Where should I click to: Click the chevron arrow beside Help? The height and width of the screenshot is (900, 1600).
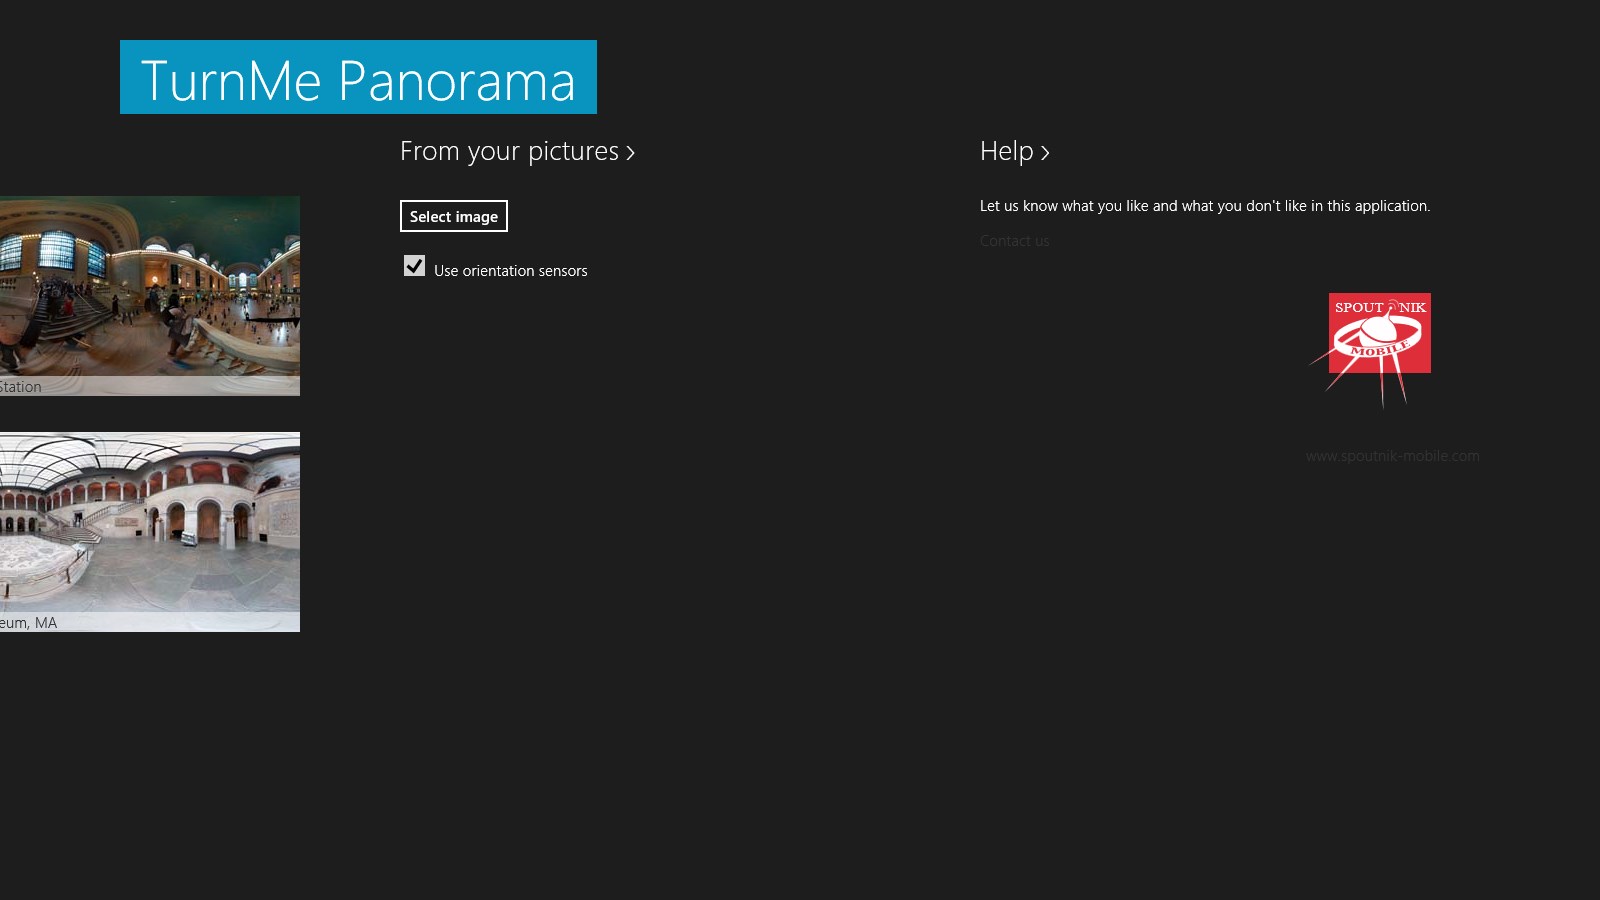click(x=1045, y=153)
